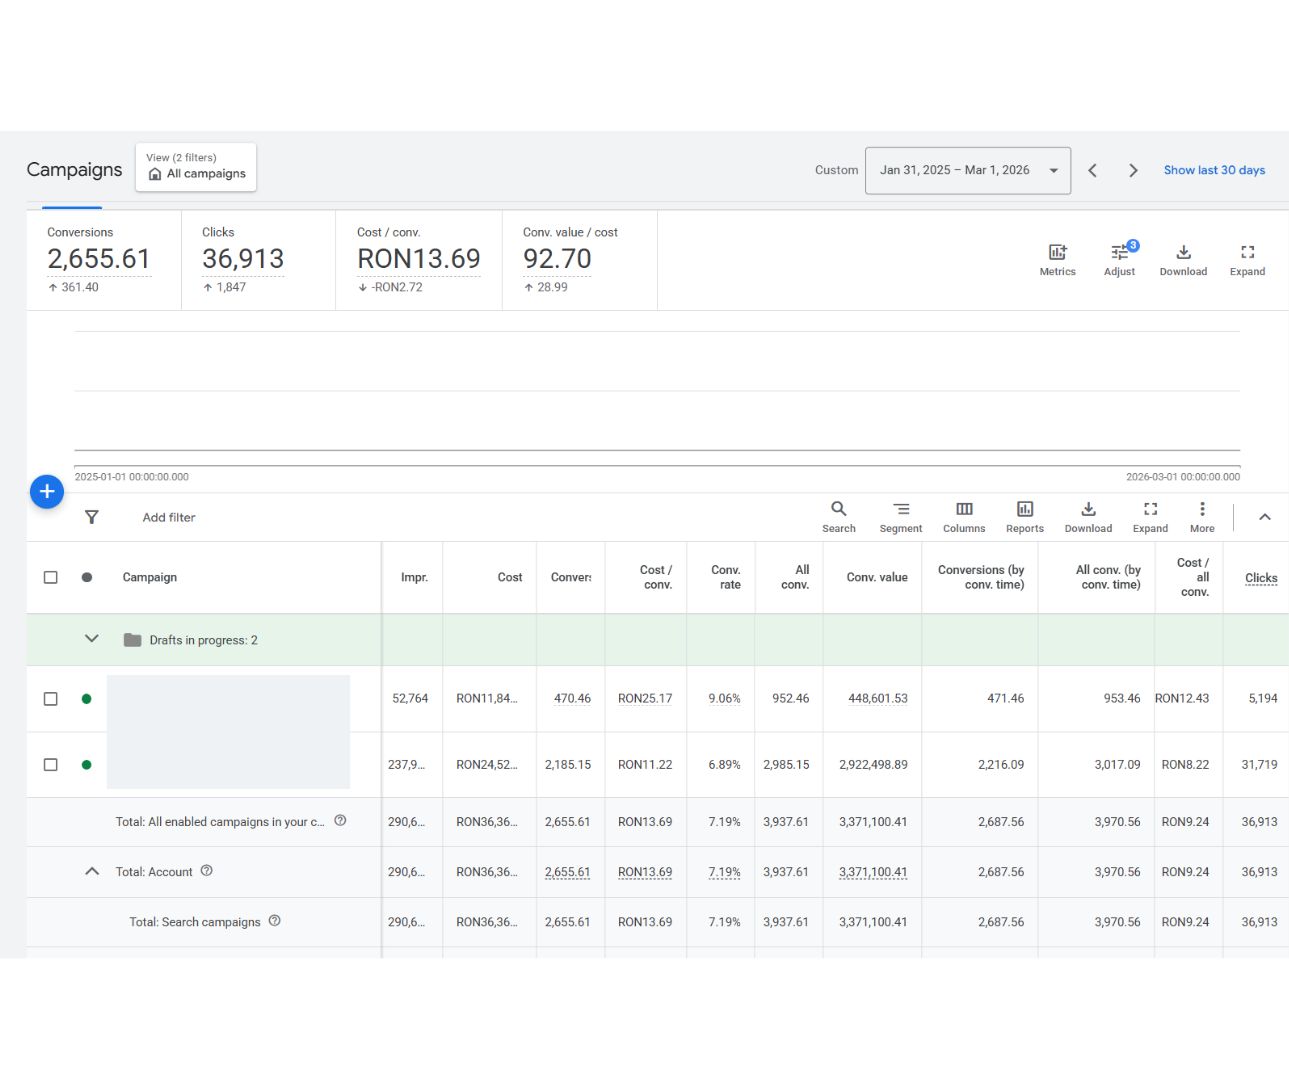Open Search in the table toolbar
Screen dimensions: 1289x1065
(839, 517)
